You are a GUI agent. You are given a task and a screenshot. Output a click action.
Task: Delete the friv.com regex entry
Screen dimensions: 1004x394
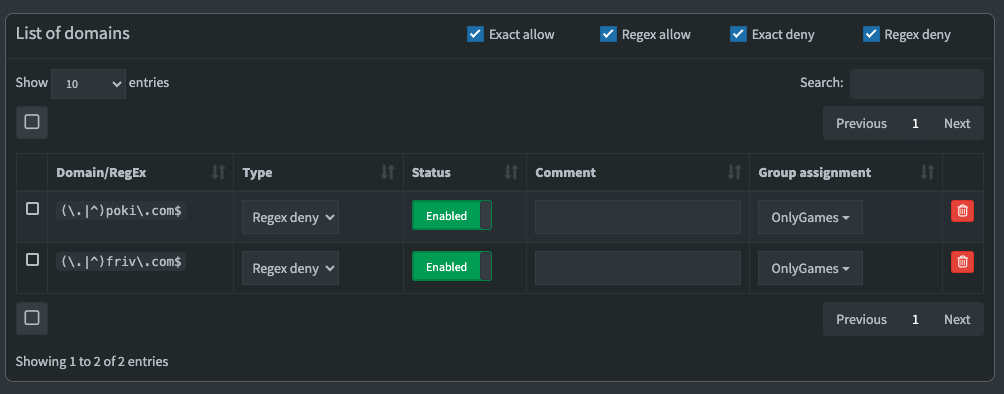[962, 261]
